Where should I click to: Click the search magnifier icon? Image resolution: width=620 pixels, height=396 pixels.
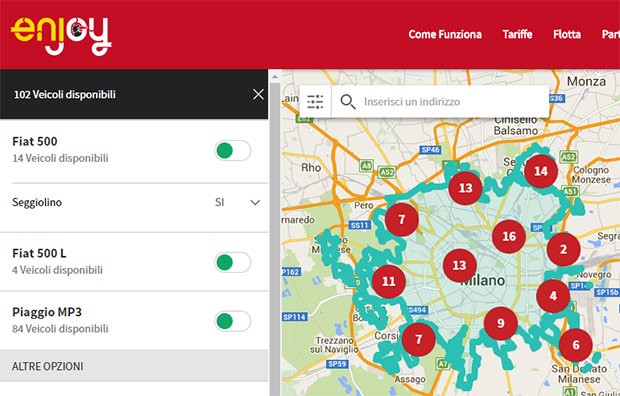coord(348,102)
